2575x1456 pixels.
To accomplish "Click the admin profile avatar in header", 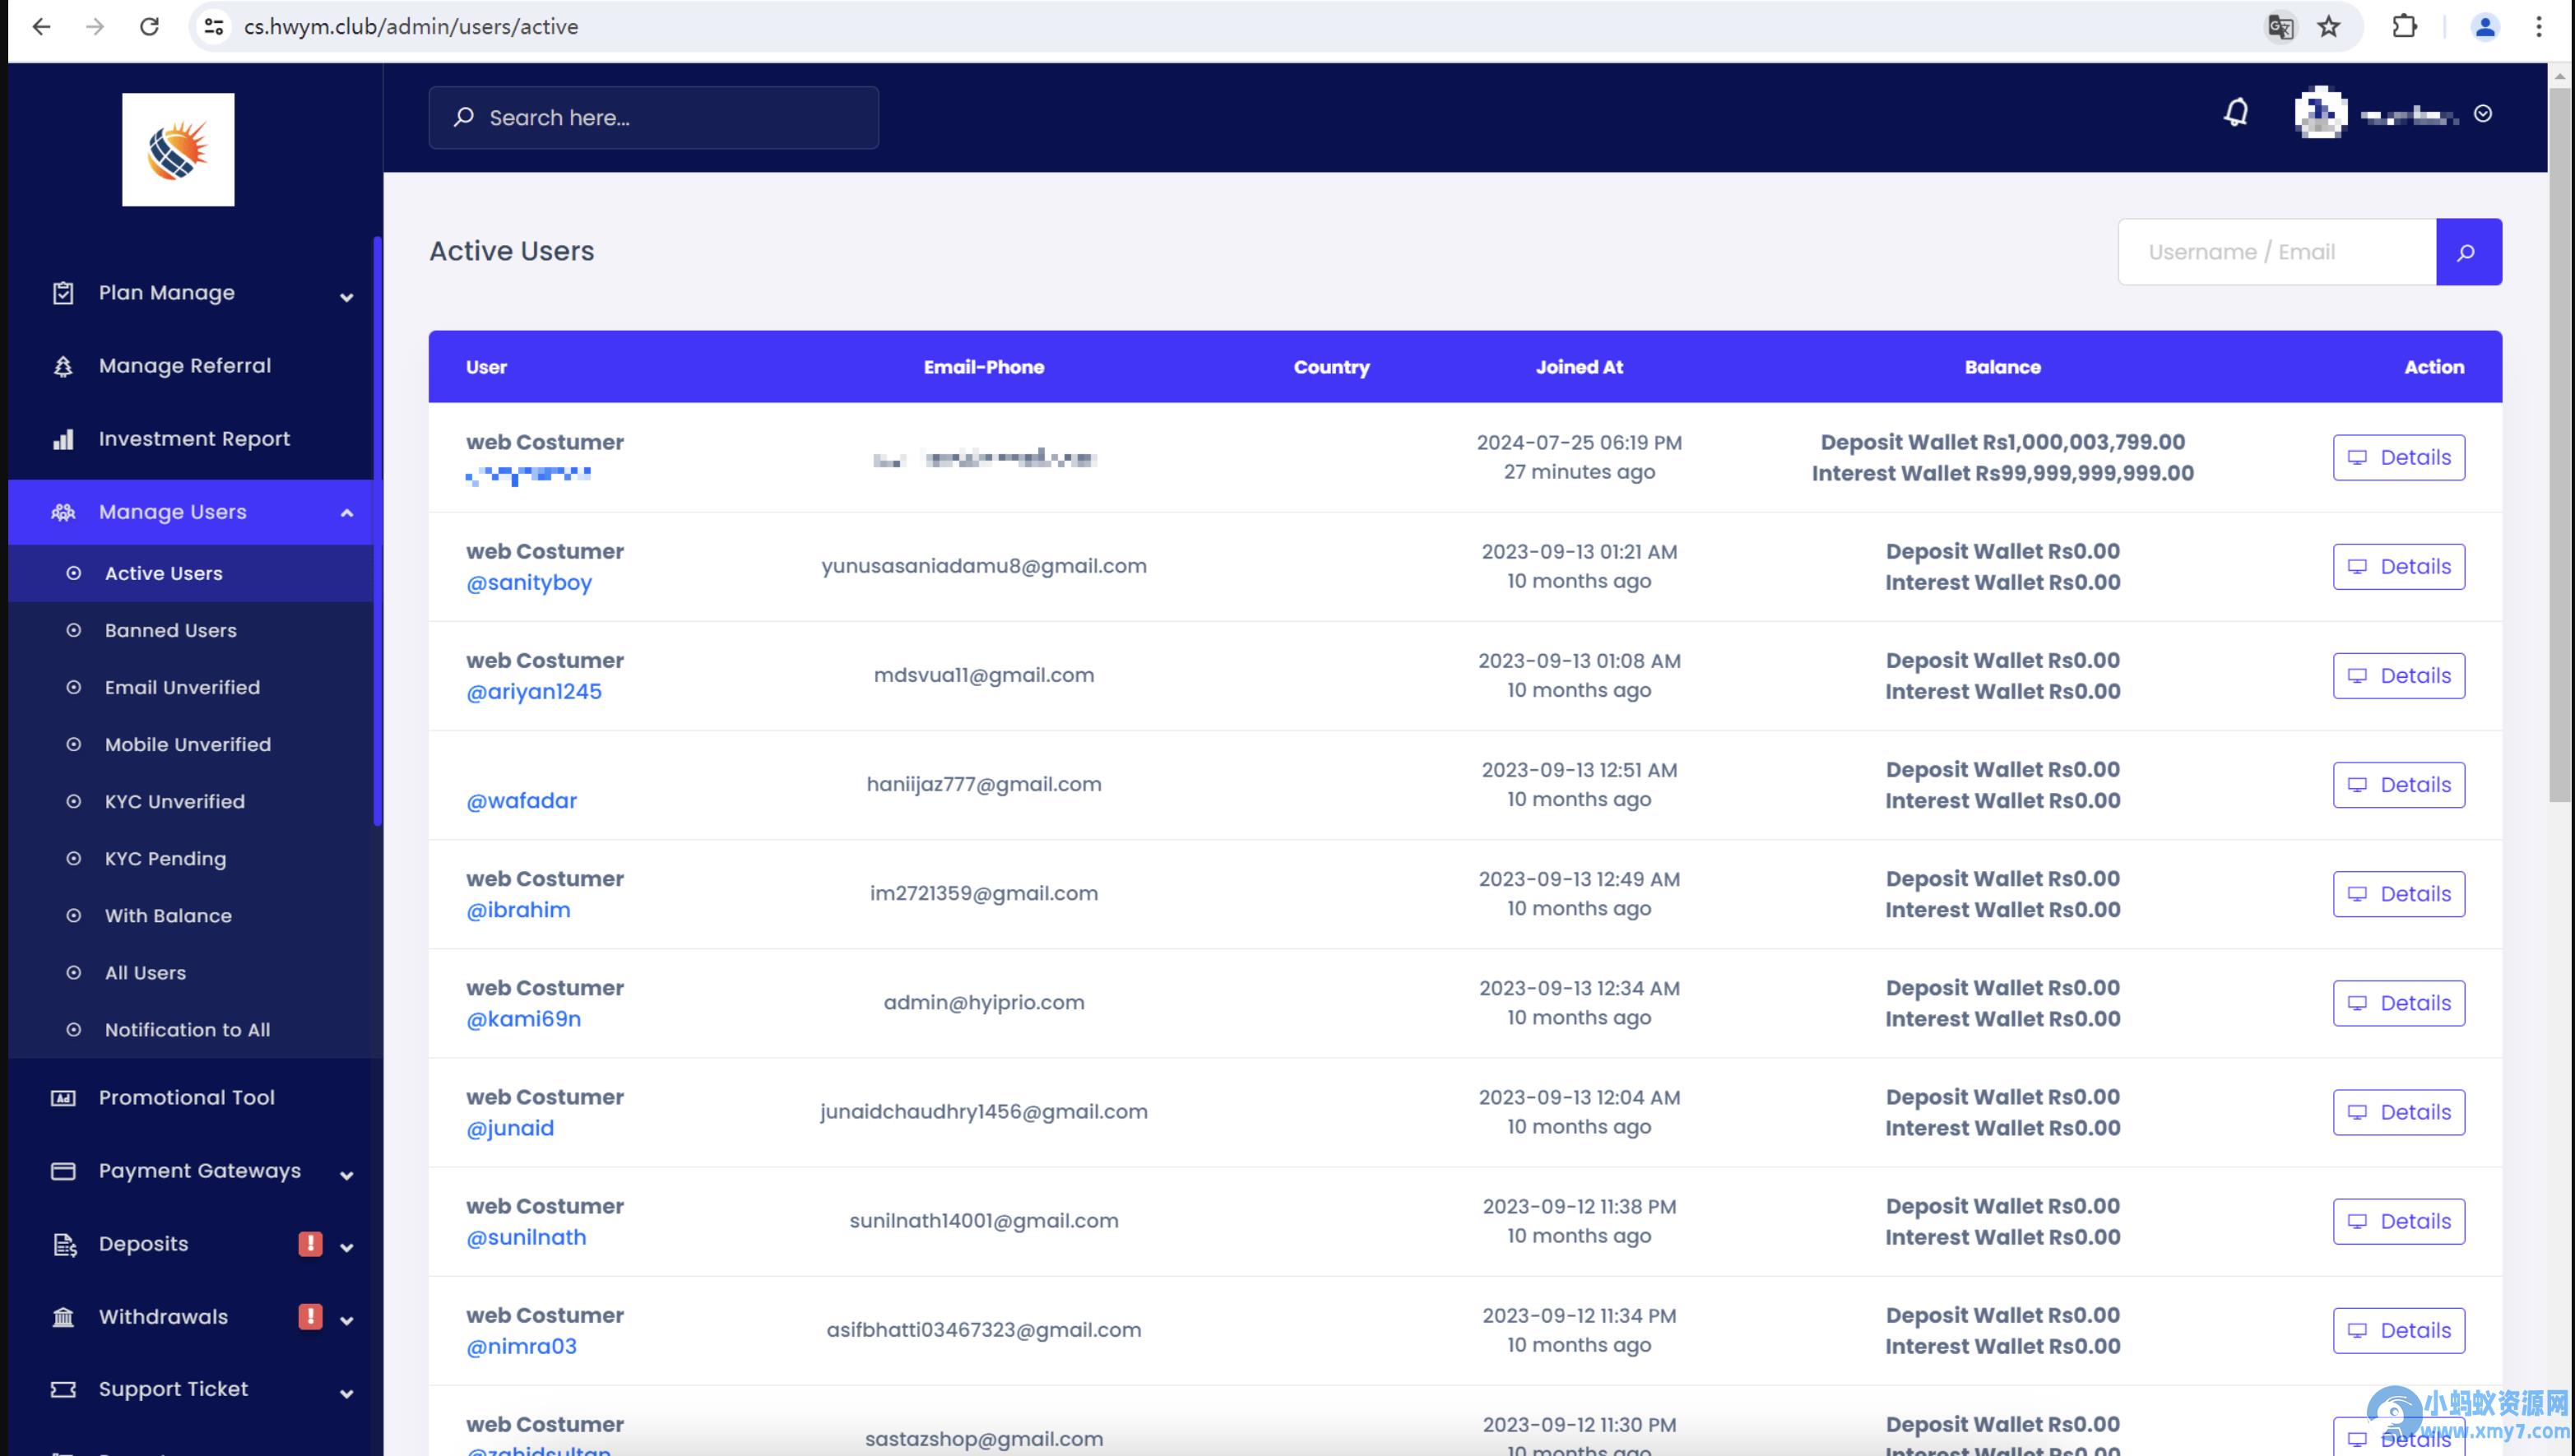I will pyautogui.click(x=2320, y=113).
